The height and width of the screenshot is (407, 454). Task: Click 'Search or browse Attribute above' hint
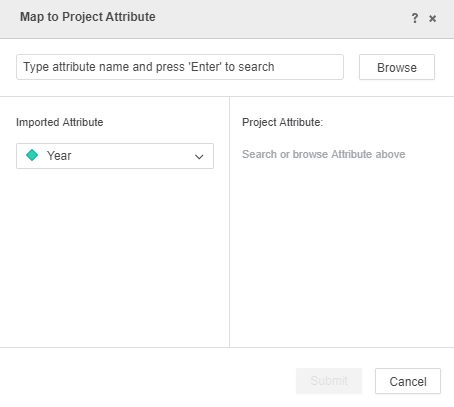(324, 154)
